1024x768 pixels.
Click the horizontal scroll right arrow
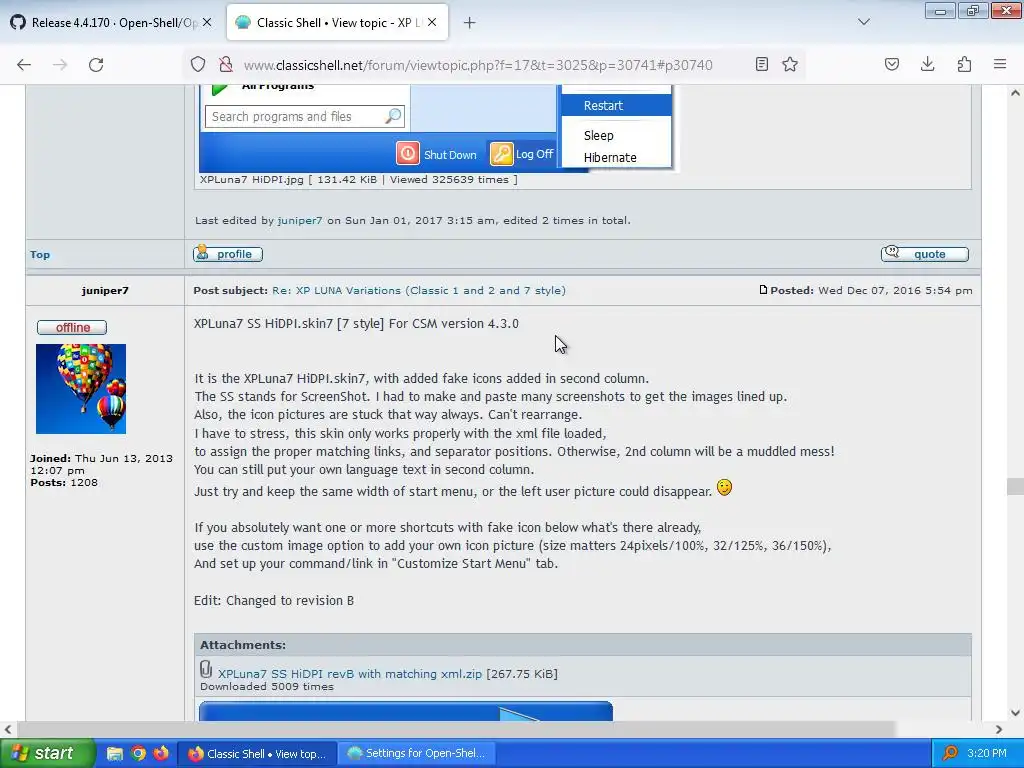(999, 729)
